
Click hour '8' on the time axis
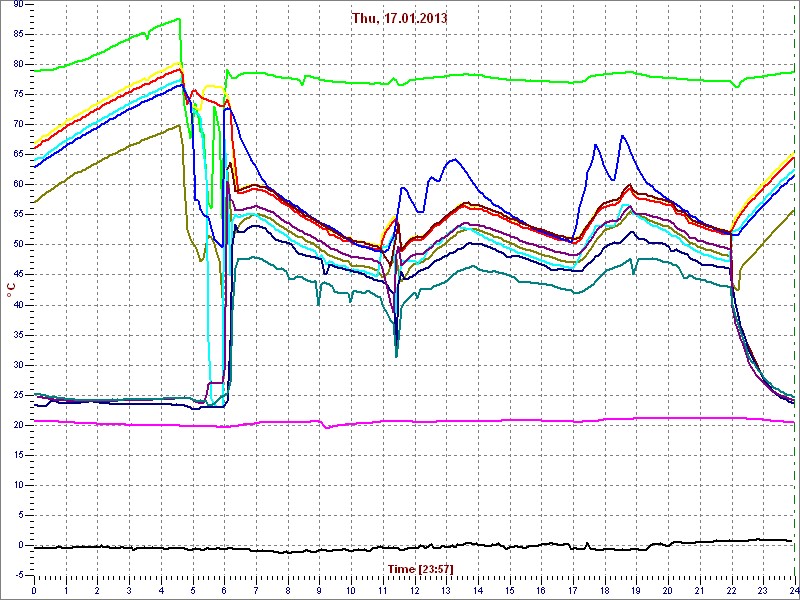click(x=287, y=590)
